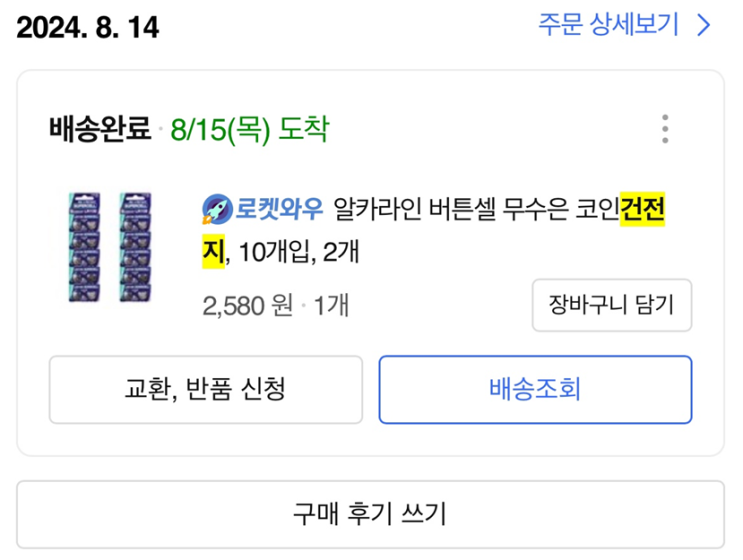
Task: Open the 주문 상세보기 order details link
Action: (x=608, y=25)
